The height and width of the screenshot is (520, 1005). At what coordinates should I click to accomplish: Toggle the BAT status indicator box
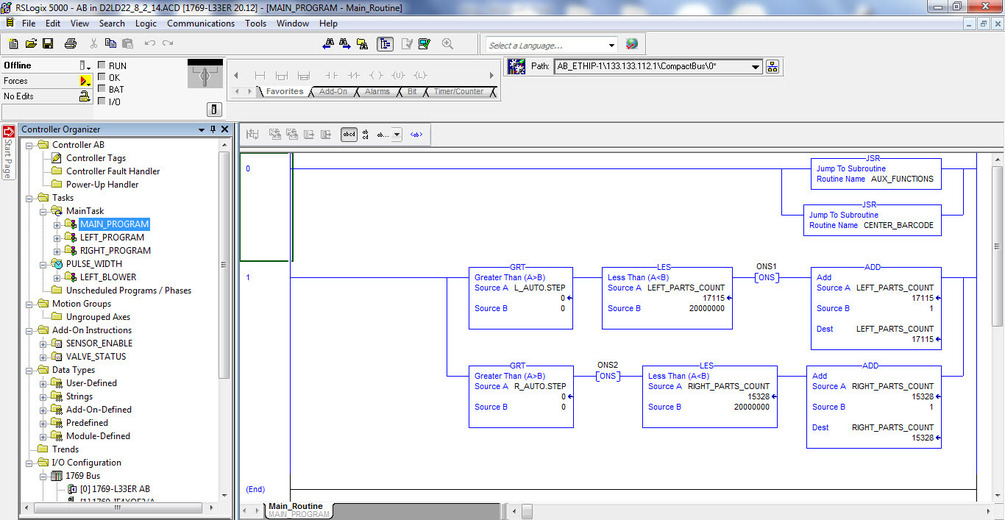(x=101, y=89)
